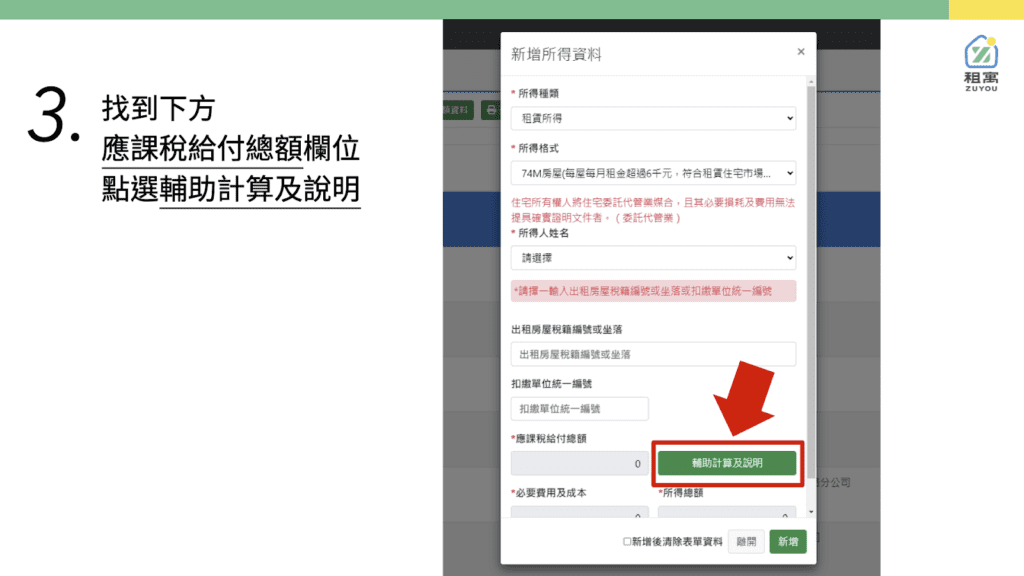The height and width of the screenshot is (576, 1024).
Task: Click the 新增所得資料 dialog title
Action: [556, 54]
